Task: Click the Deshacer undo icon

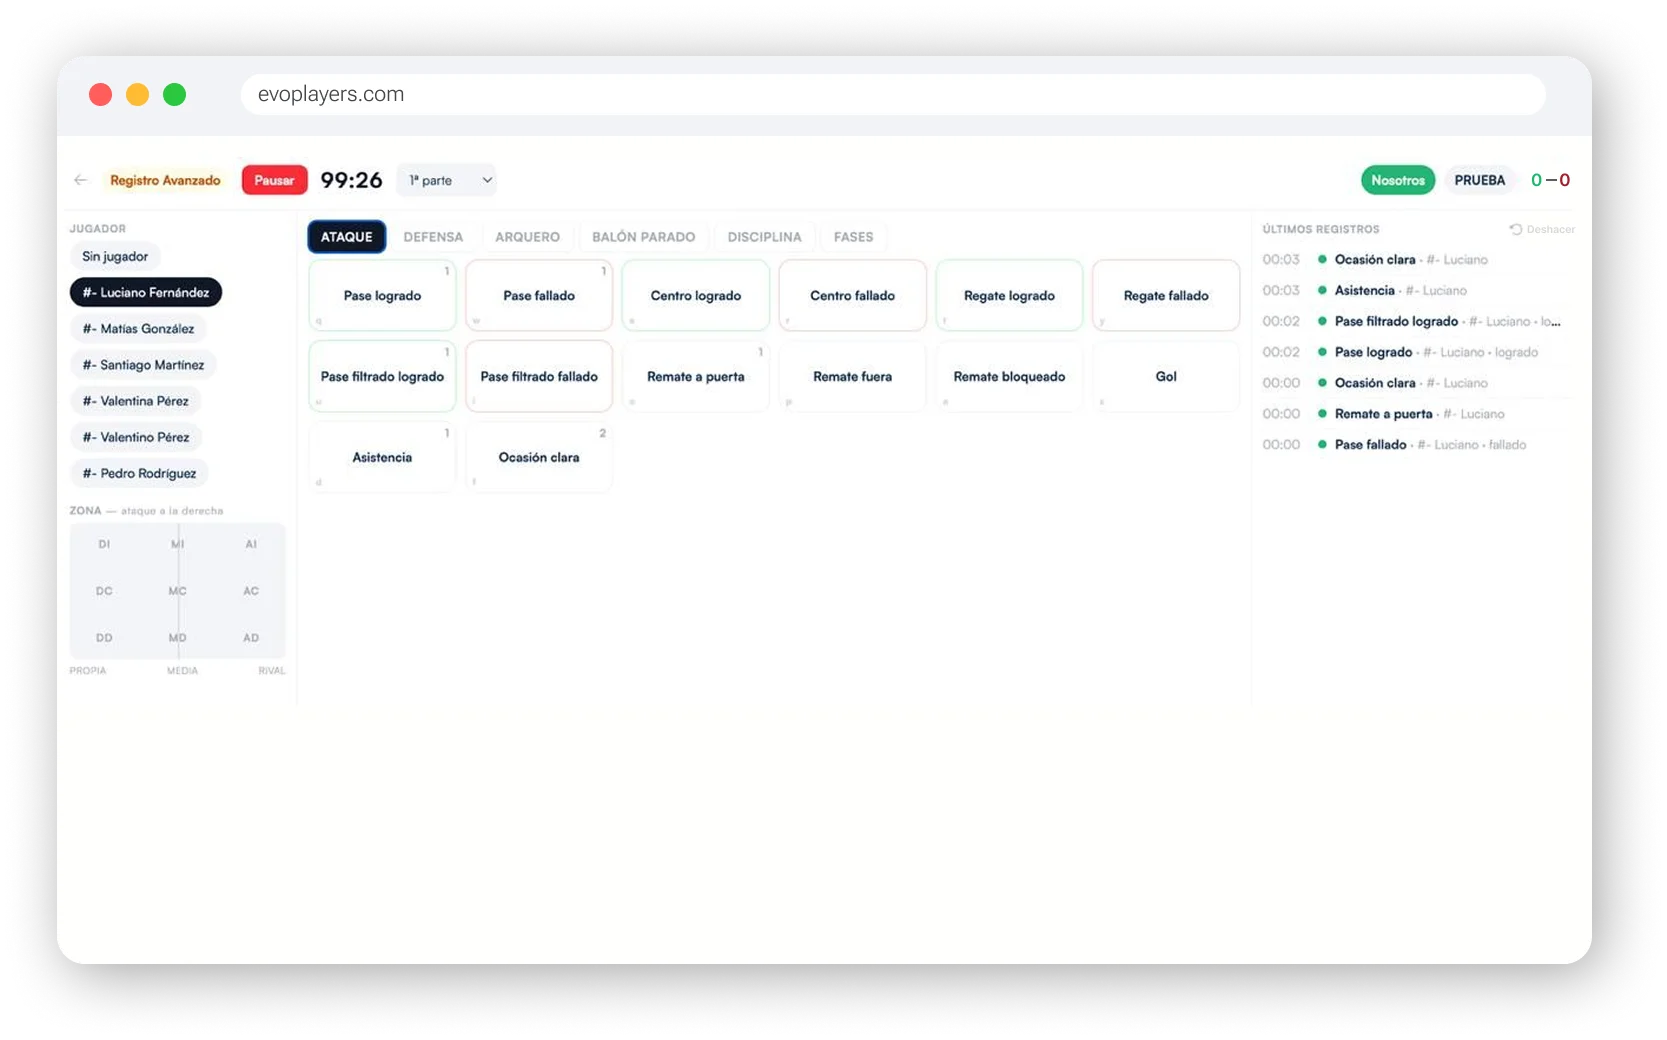Action: 1516,229
